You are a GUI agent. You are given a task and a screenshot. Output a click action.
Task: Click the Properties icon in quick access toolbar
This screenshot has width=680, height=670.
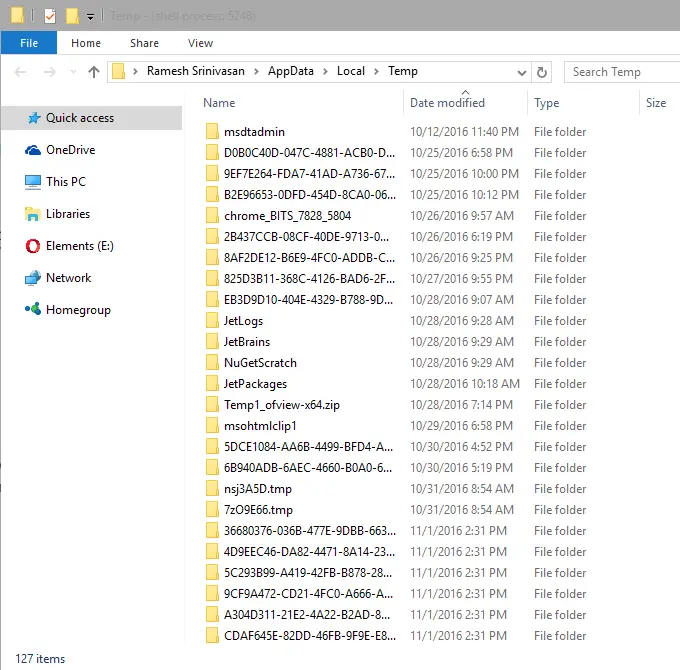point(50,16)
